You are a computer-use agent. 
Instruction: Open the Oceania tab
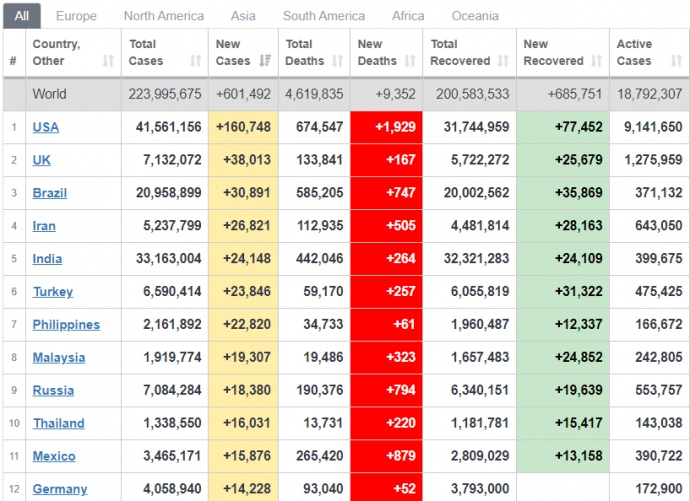tap(475, 16)
